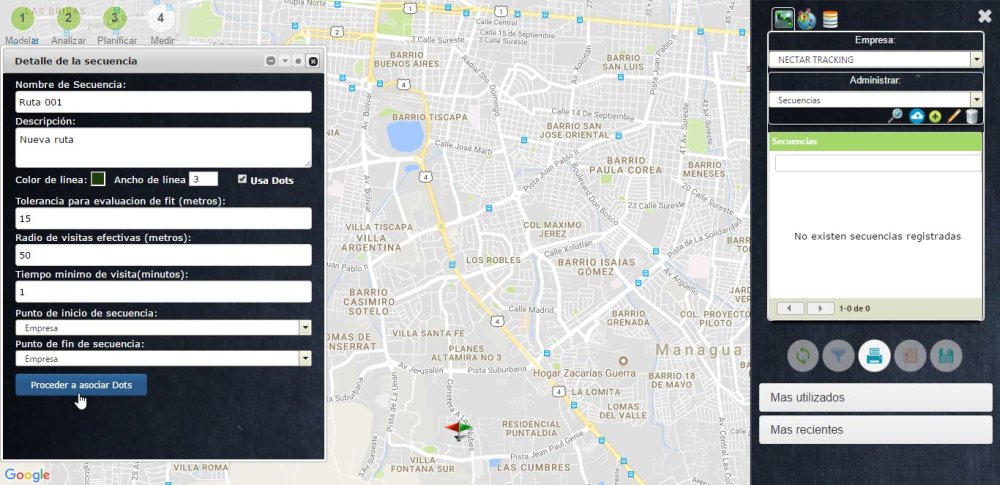Close the right side panel with X
The width and height of the screenshot is (1000, 485).
[x=985, y=17]
